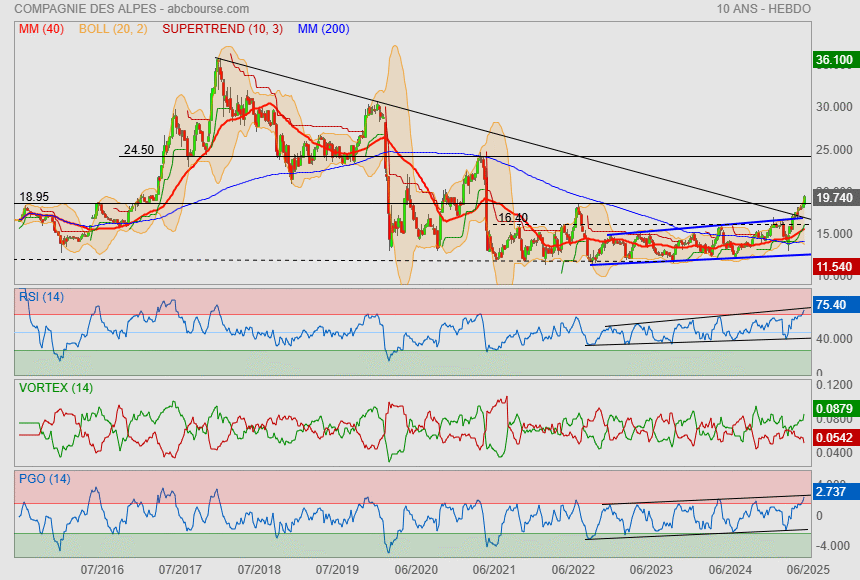Click the 25.000 price axis label
Viewport: 860px width, 580px height.
click(834, 150)
